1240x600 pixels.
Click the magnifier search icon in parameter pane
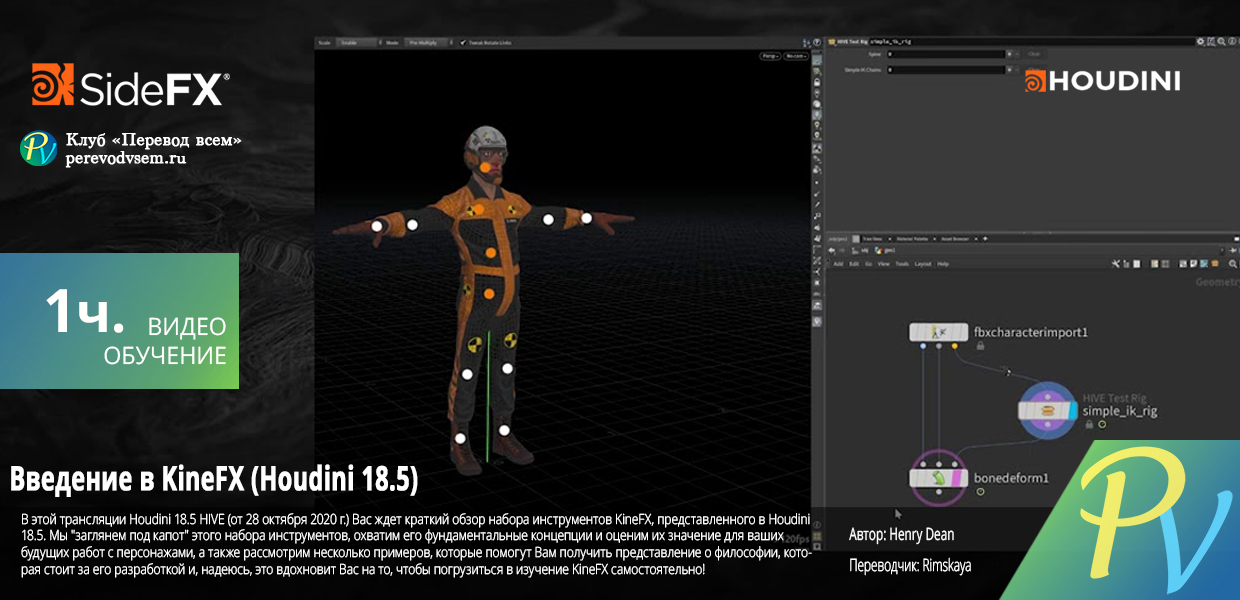click(1221, 42)
